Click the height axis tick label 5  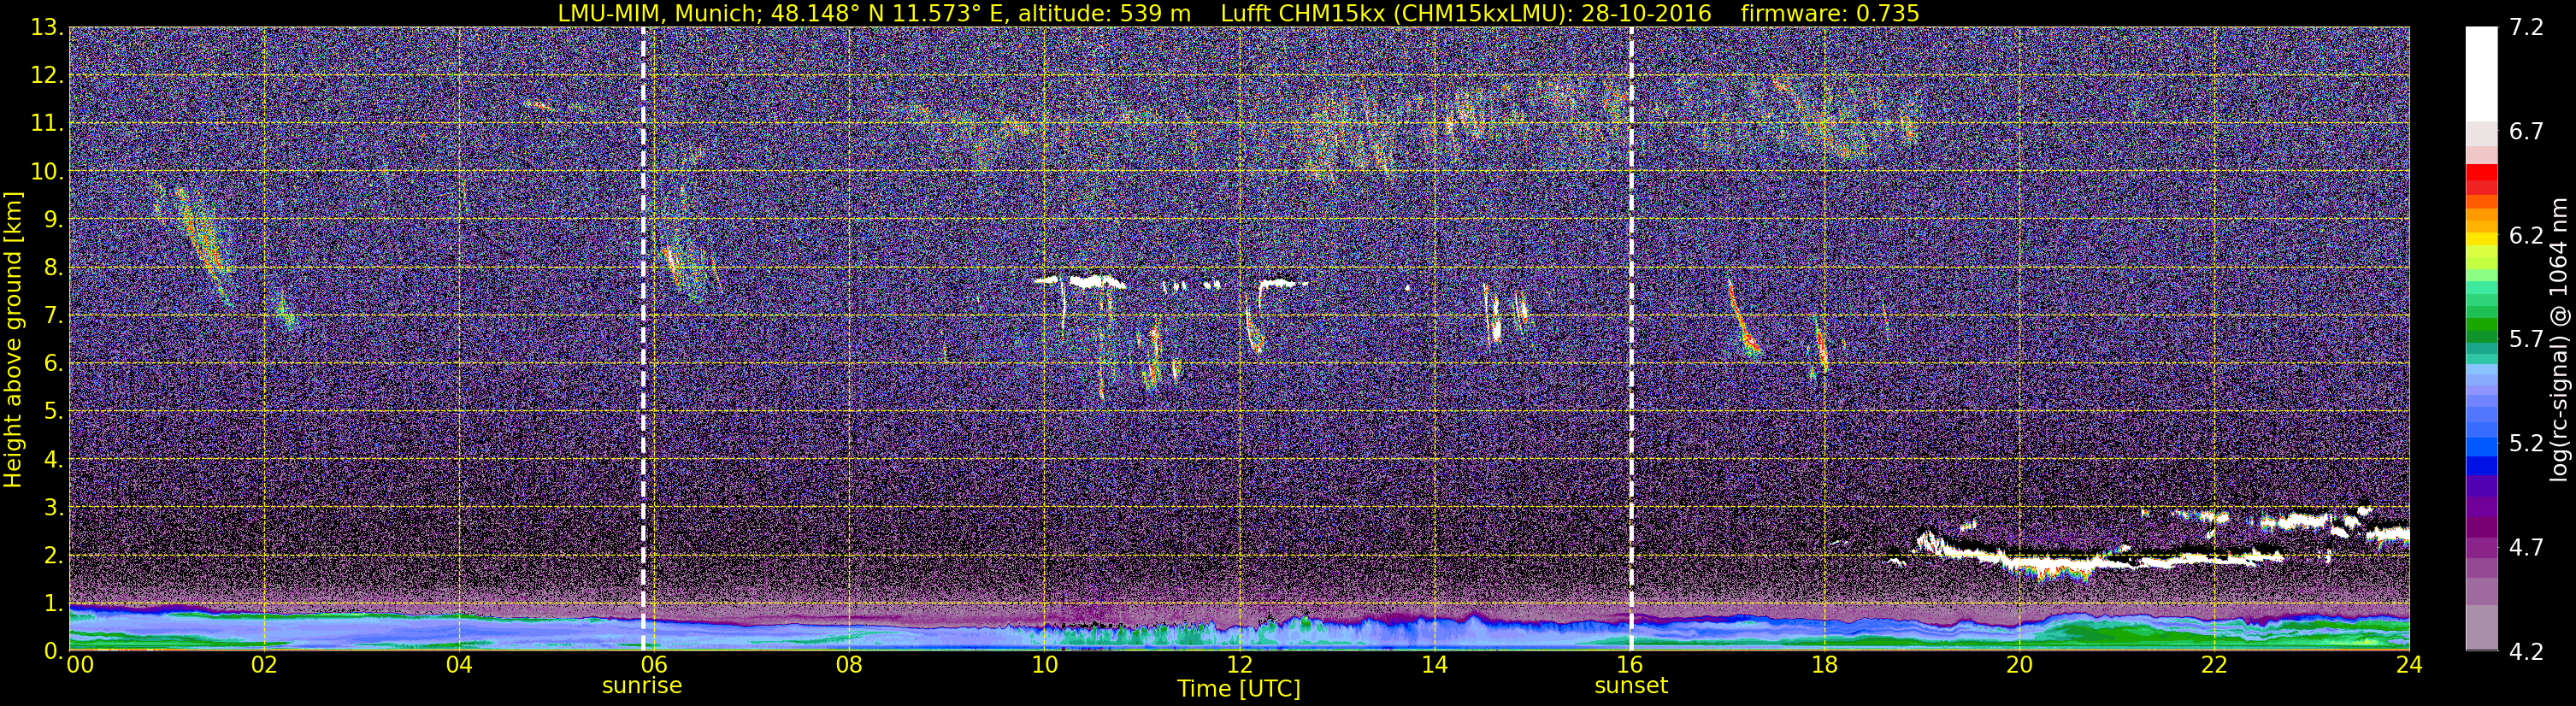(x=54, y=412)
